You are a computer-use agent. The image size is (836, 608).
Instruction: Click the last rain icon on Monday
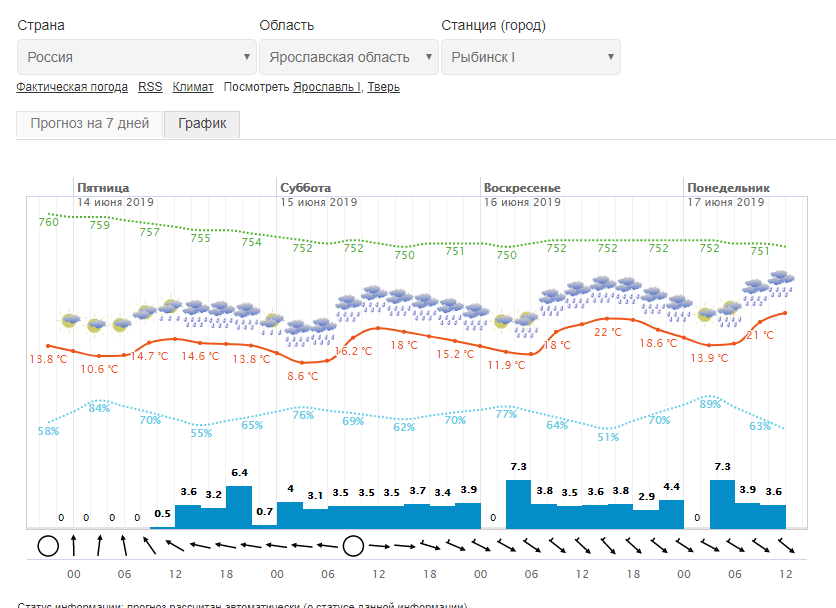coord(781,280)
